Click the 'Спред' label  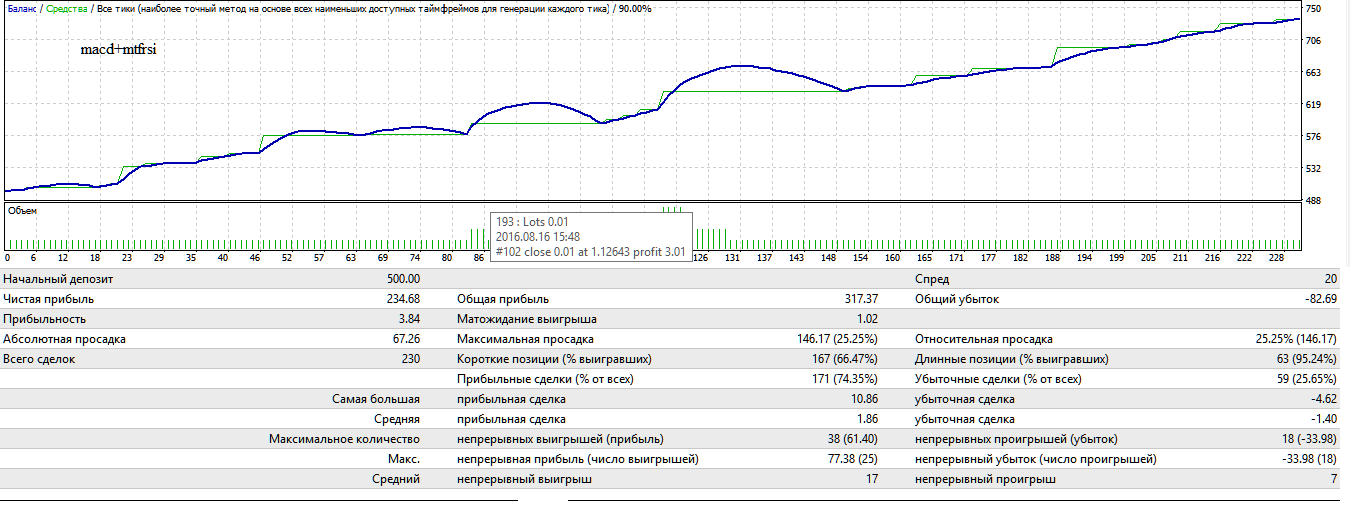coord(932,279)
